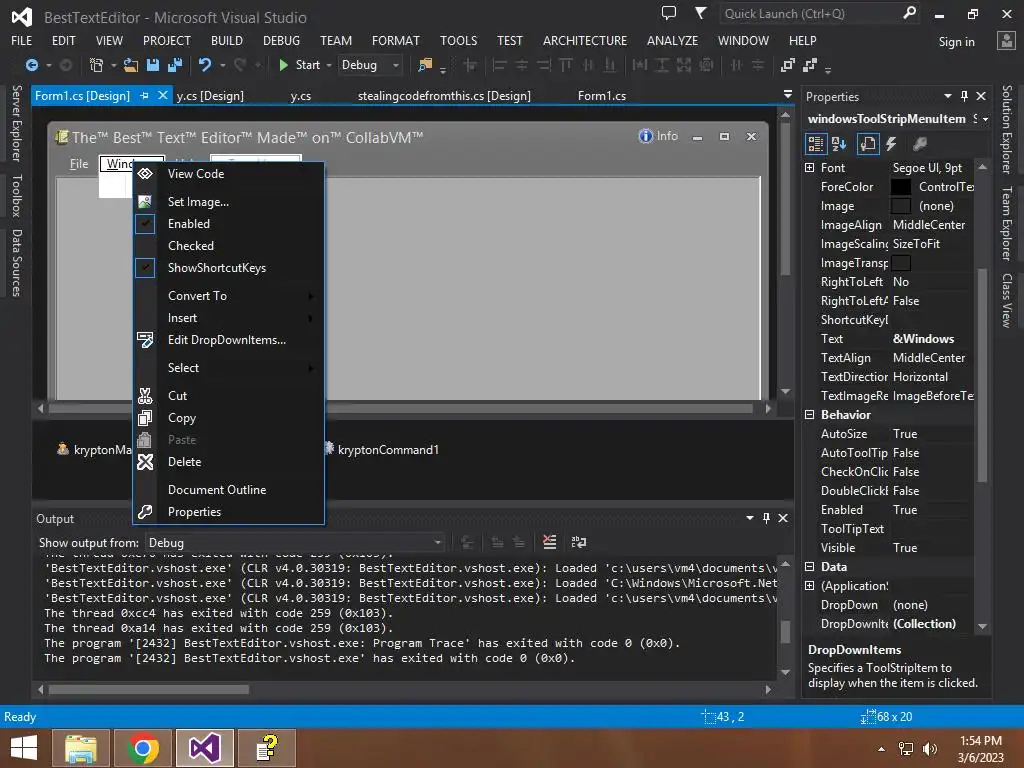Collapse the Behavior category
Screen dimensions: 1024x768
[x=810, y=415]
